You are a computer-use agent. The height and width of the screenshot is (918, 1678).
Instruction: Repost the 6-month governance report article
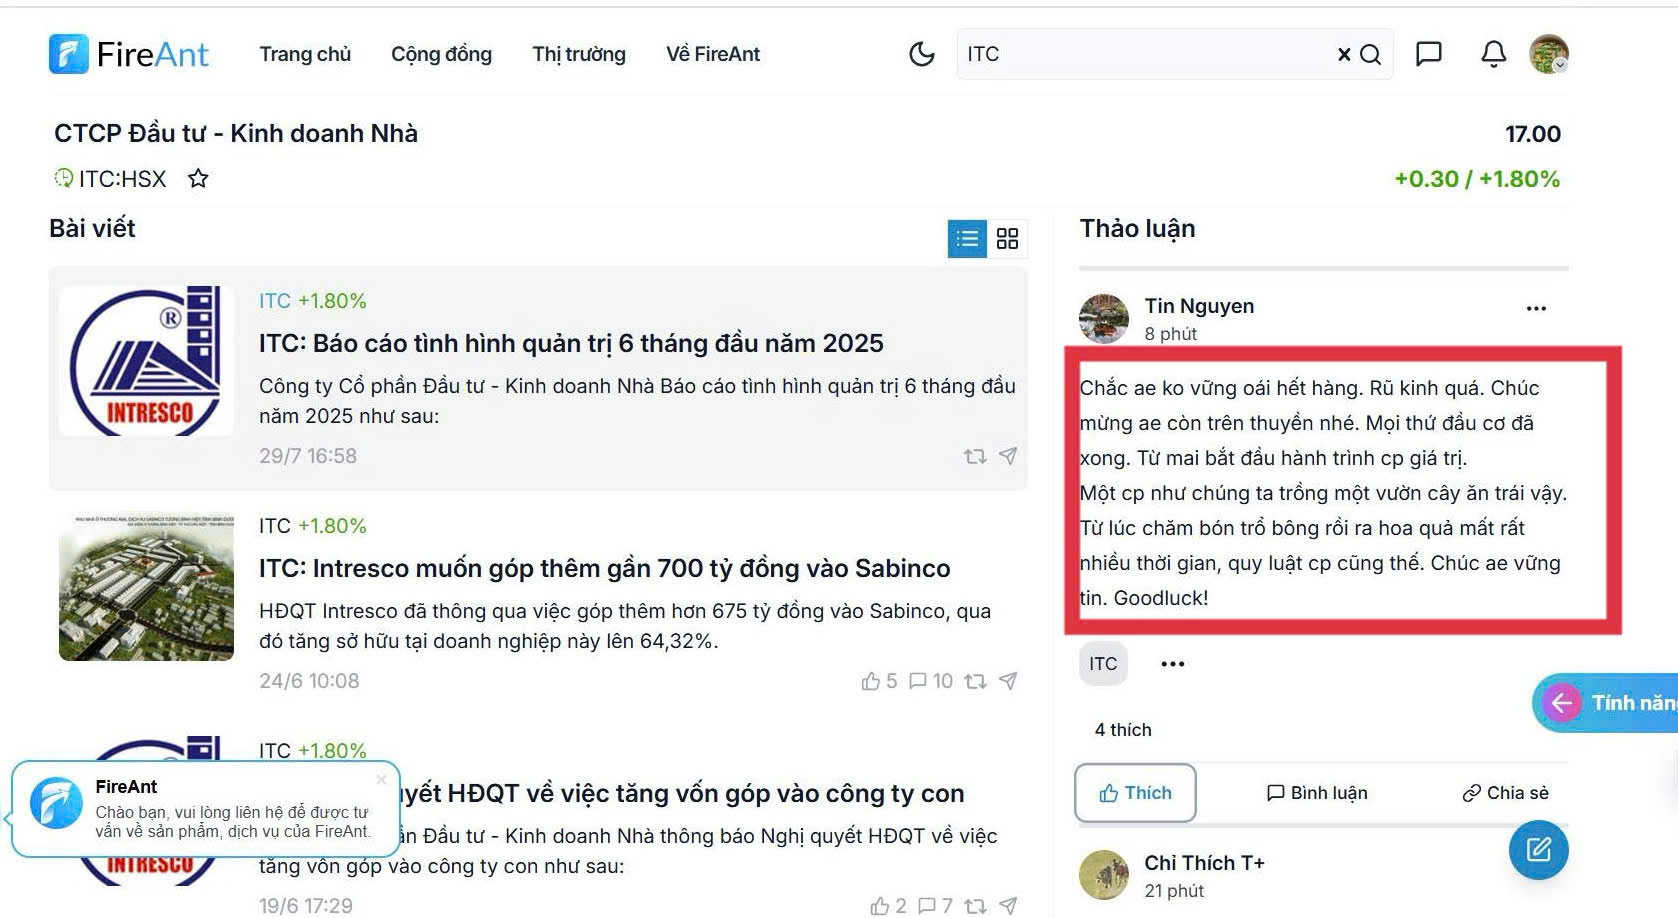(x=975, y=456)
